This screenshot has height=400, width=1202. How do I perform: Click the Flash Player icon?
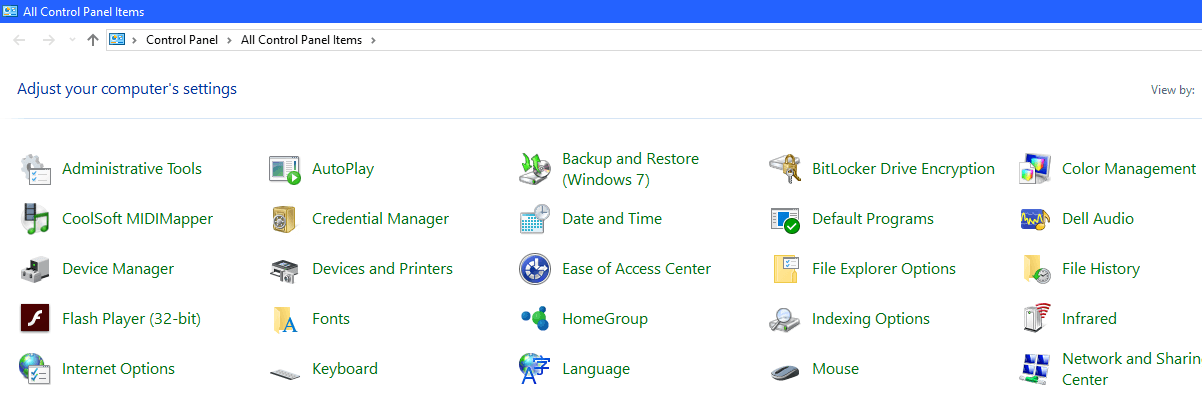(x=36, y=319)
